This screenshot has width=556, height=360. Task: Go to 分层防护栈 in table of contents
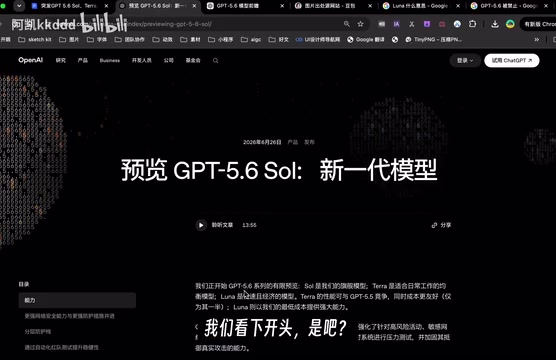pyautogui.click(x=38, y=332)
